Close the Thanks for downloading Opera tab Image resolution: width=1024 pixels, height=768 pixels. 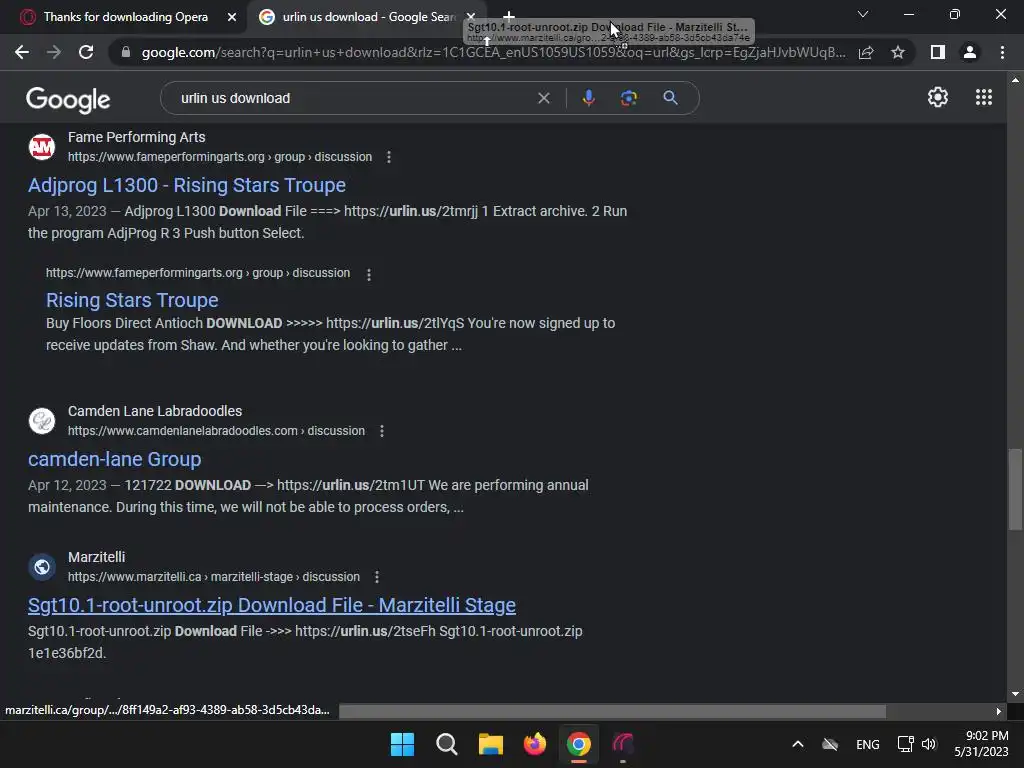coord(232,17)
